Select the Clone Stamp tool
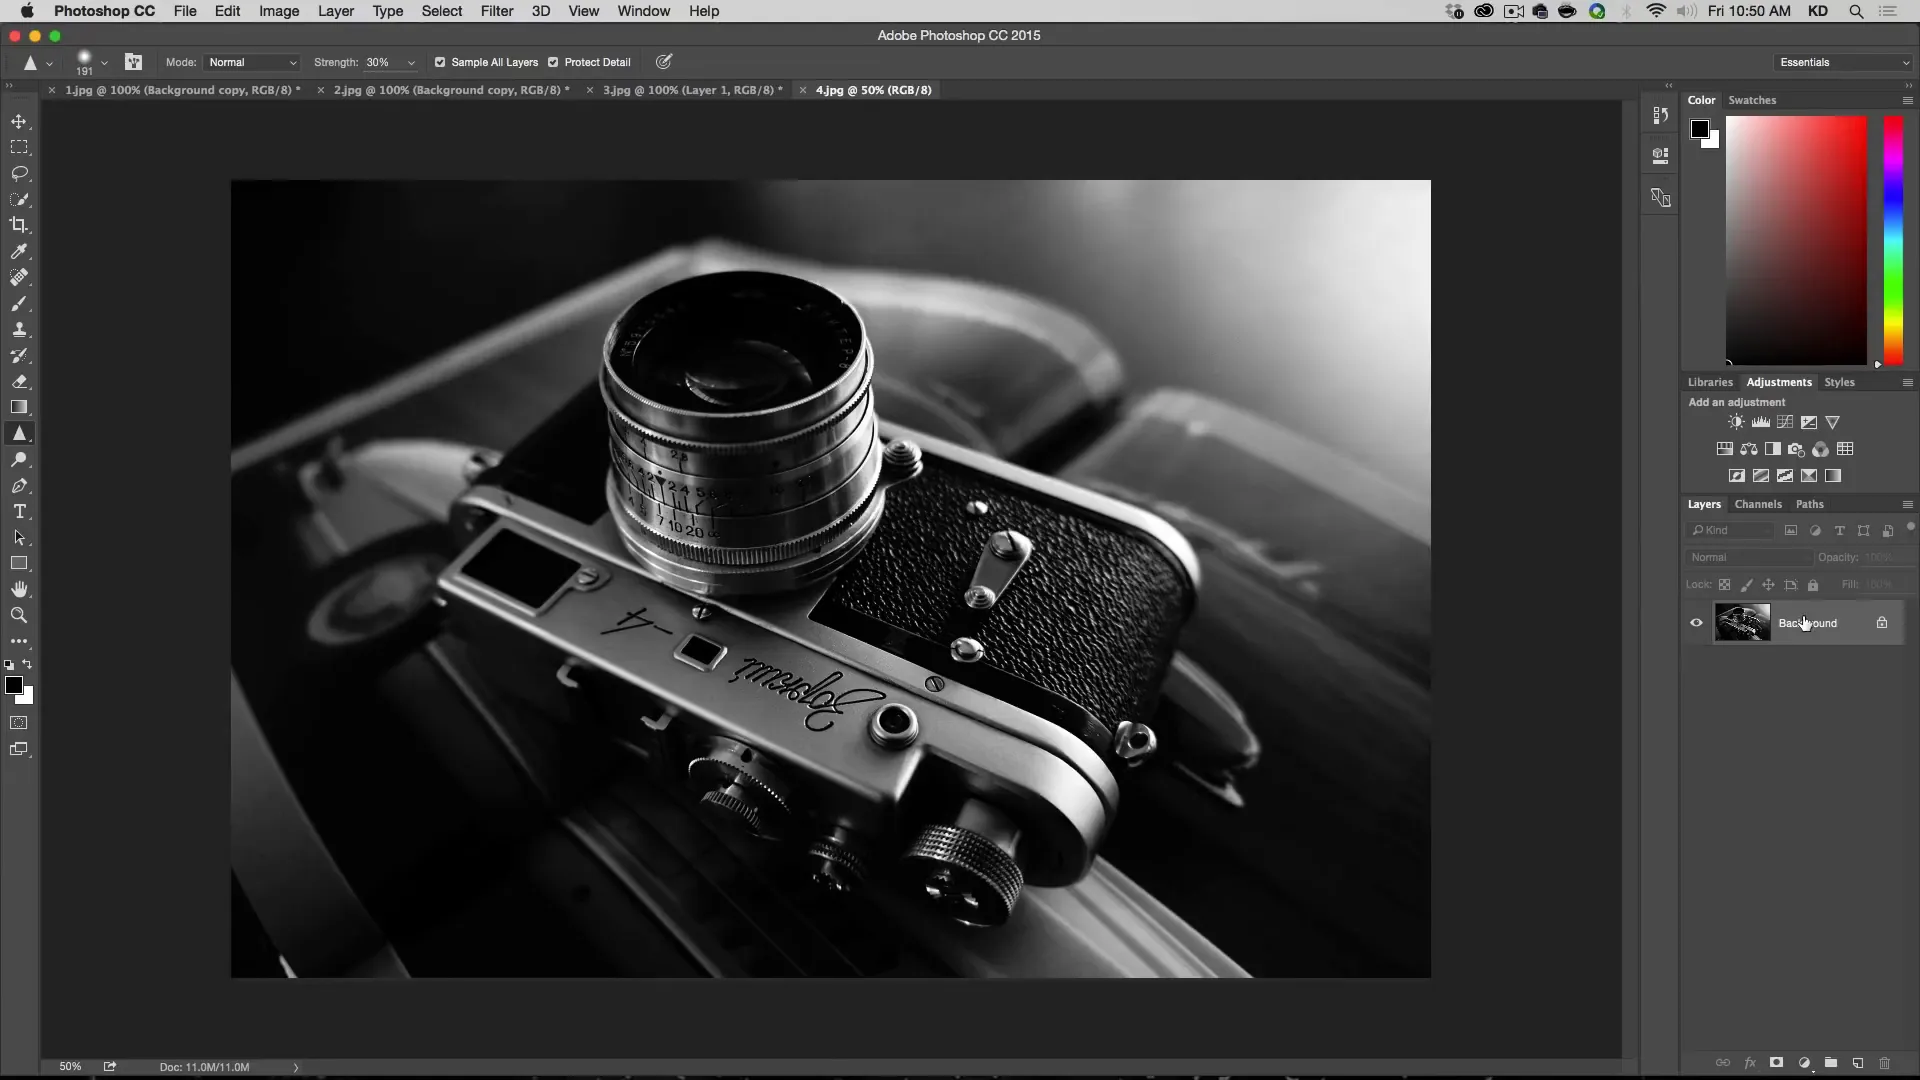The height and width of the screenshot is (1080, 1920). (x=19, y=329)
